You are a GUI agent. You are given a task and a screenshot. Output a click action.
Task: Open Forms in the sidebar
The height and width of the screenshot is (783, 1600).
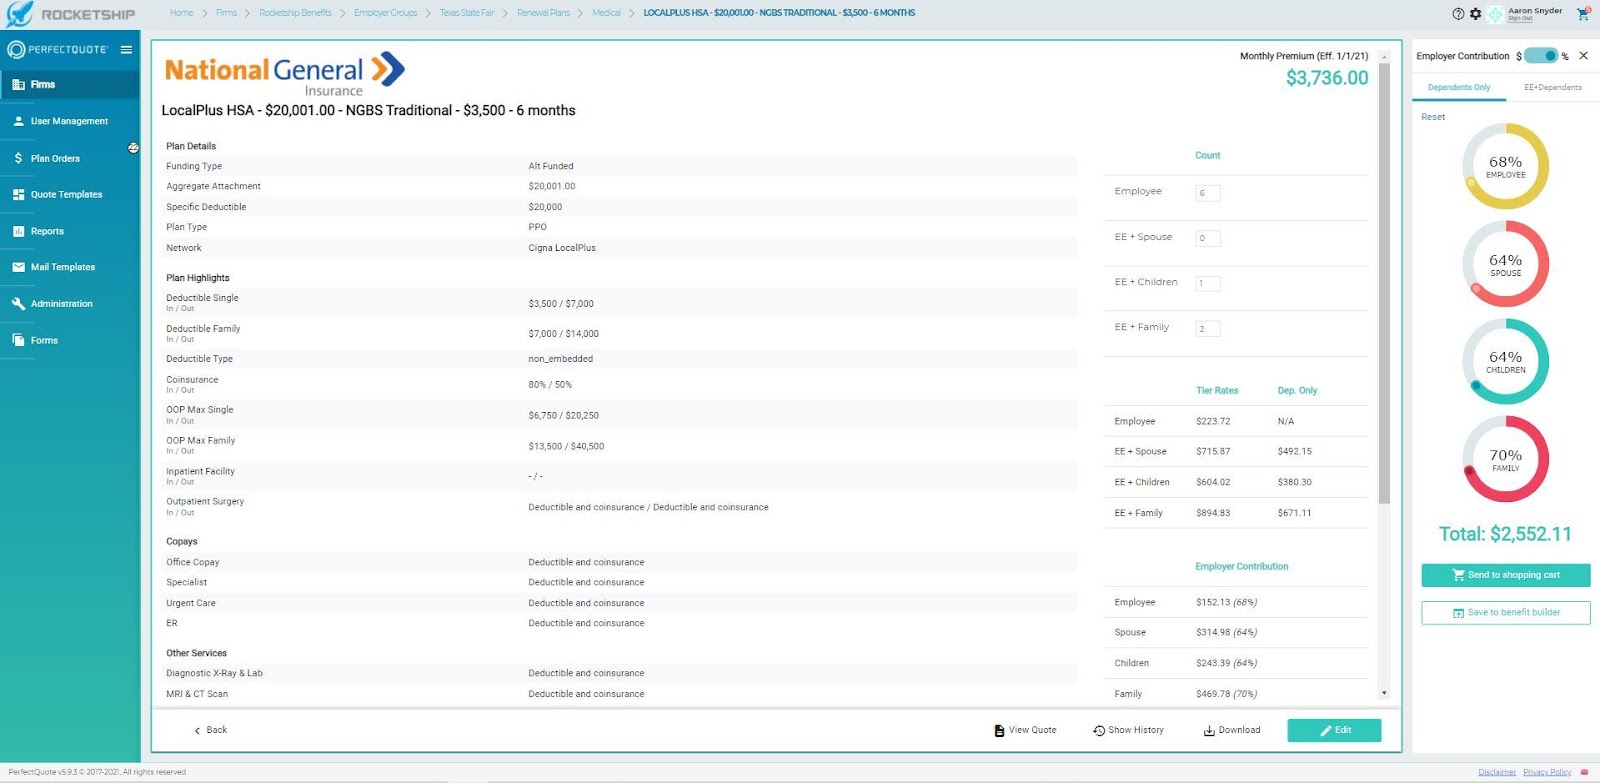tap(70, 340)
